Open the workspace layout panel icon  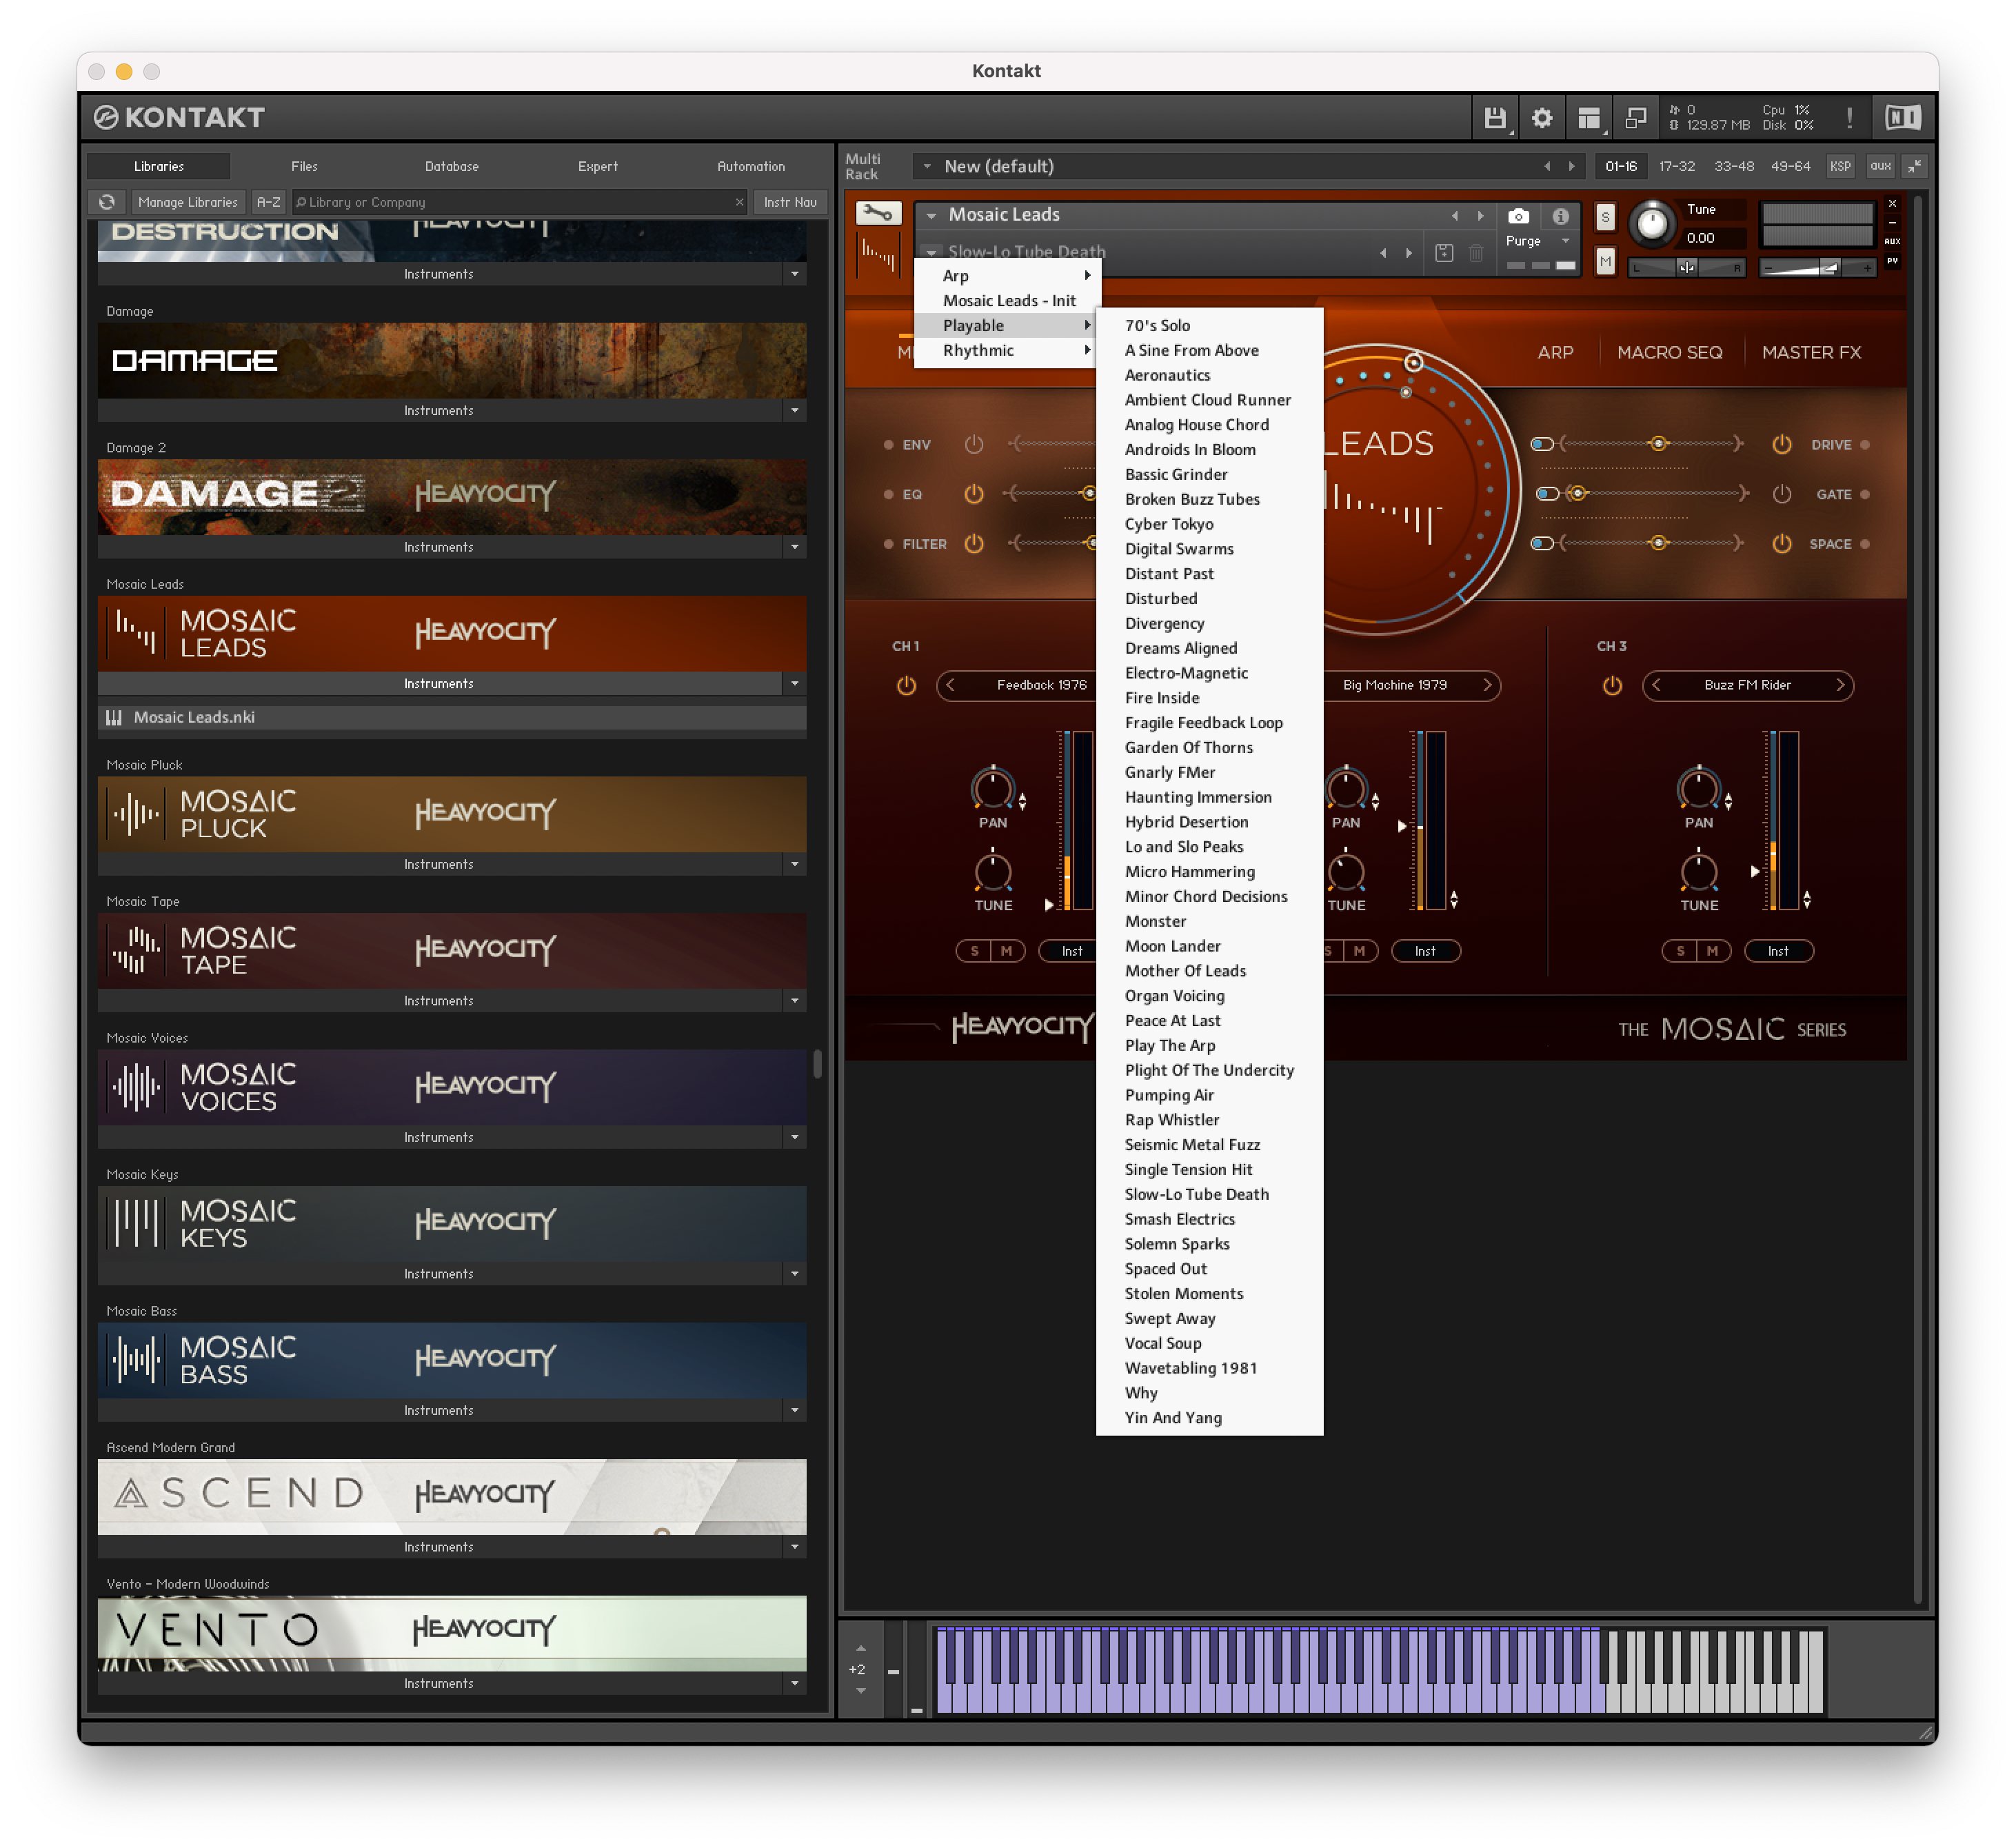1589,118
